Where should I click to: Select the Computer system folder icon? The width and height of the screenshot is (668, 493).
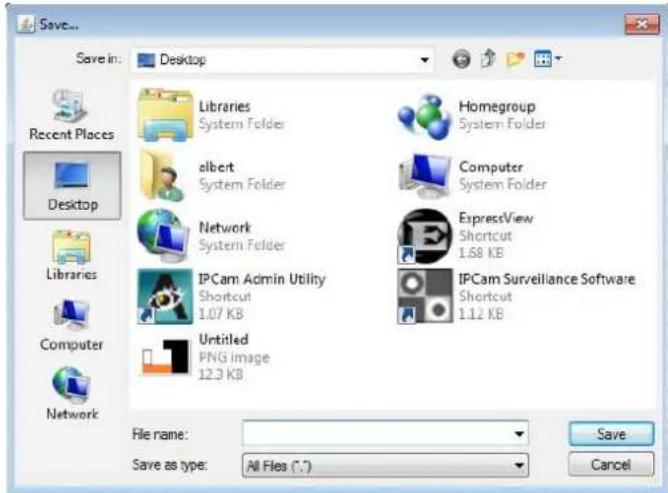(425, 176)
